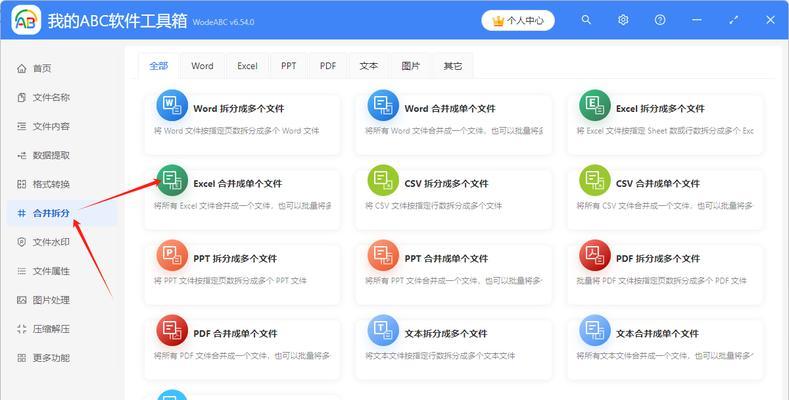This screenshot has width=789, height=400.
Task: Click the picture icon beside 图片处理
Action: [x=22, y=300]
